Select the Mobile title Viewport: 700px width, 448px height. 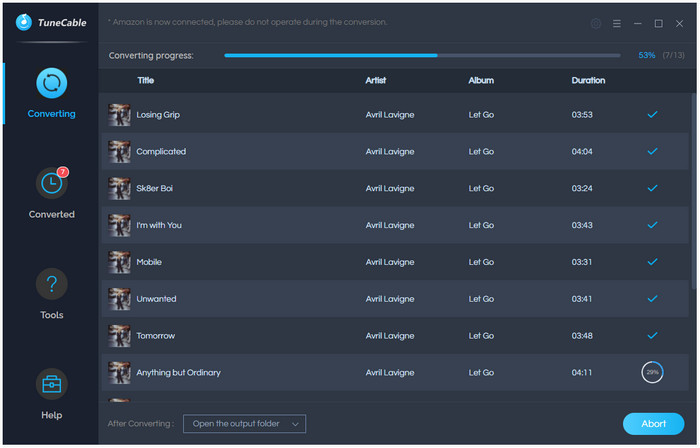pos(149,262)
